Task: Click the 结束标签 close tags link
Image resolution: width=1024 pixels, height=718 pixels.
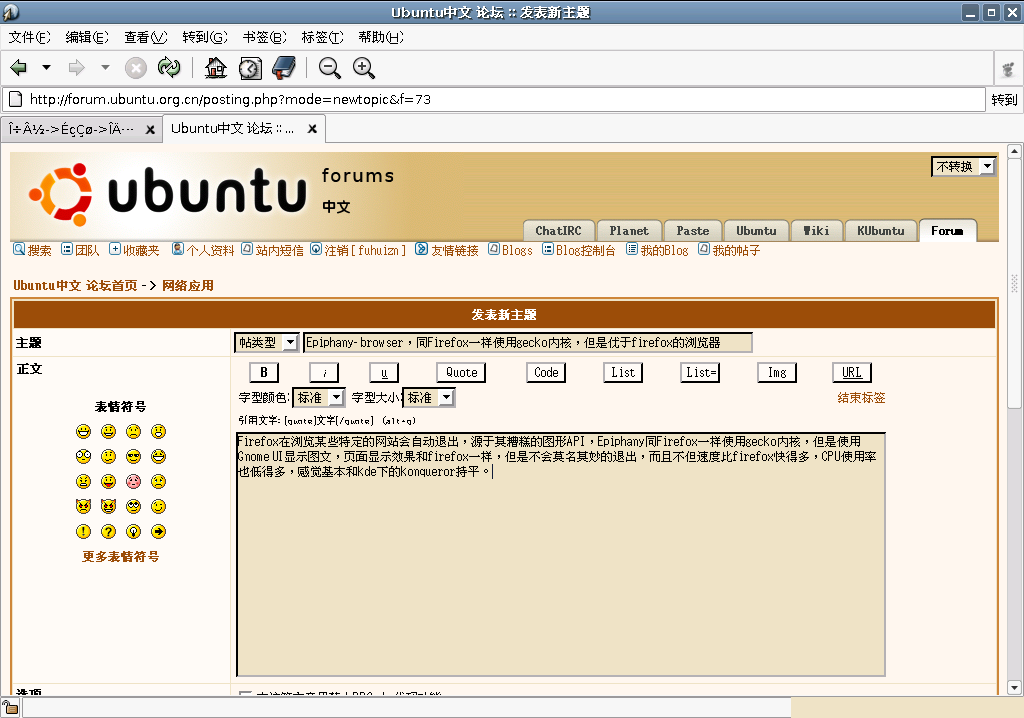Action: (x=861, y=398)
